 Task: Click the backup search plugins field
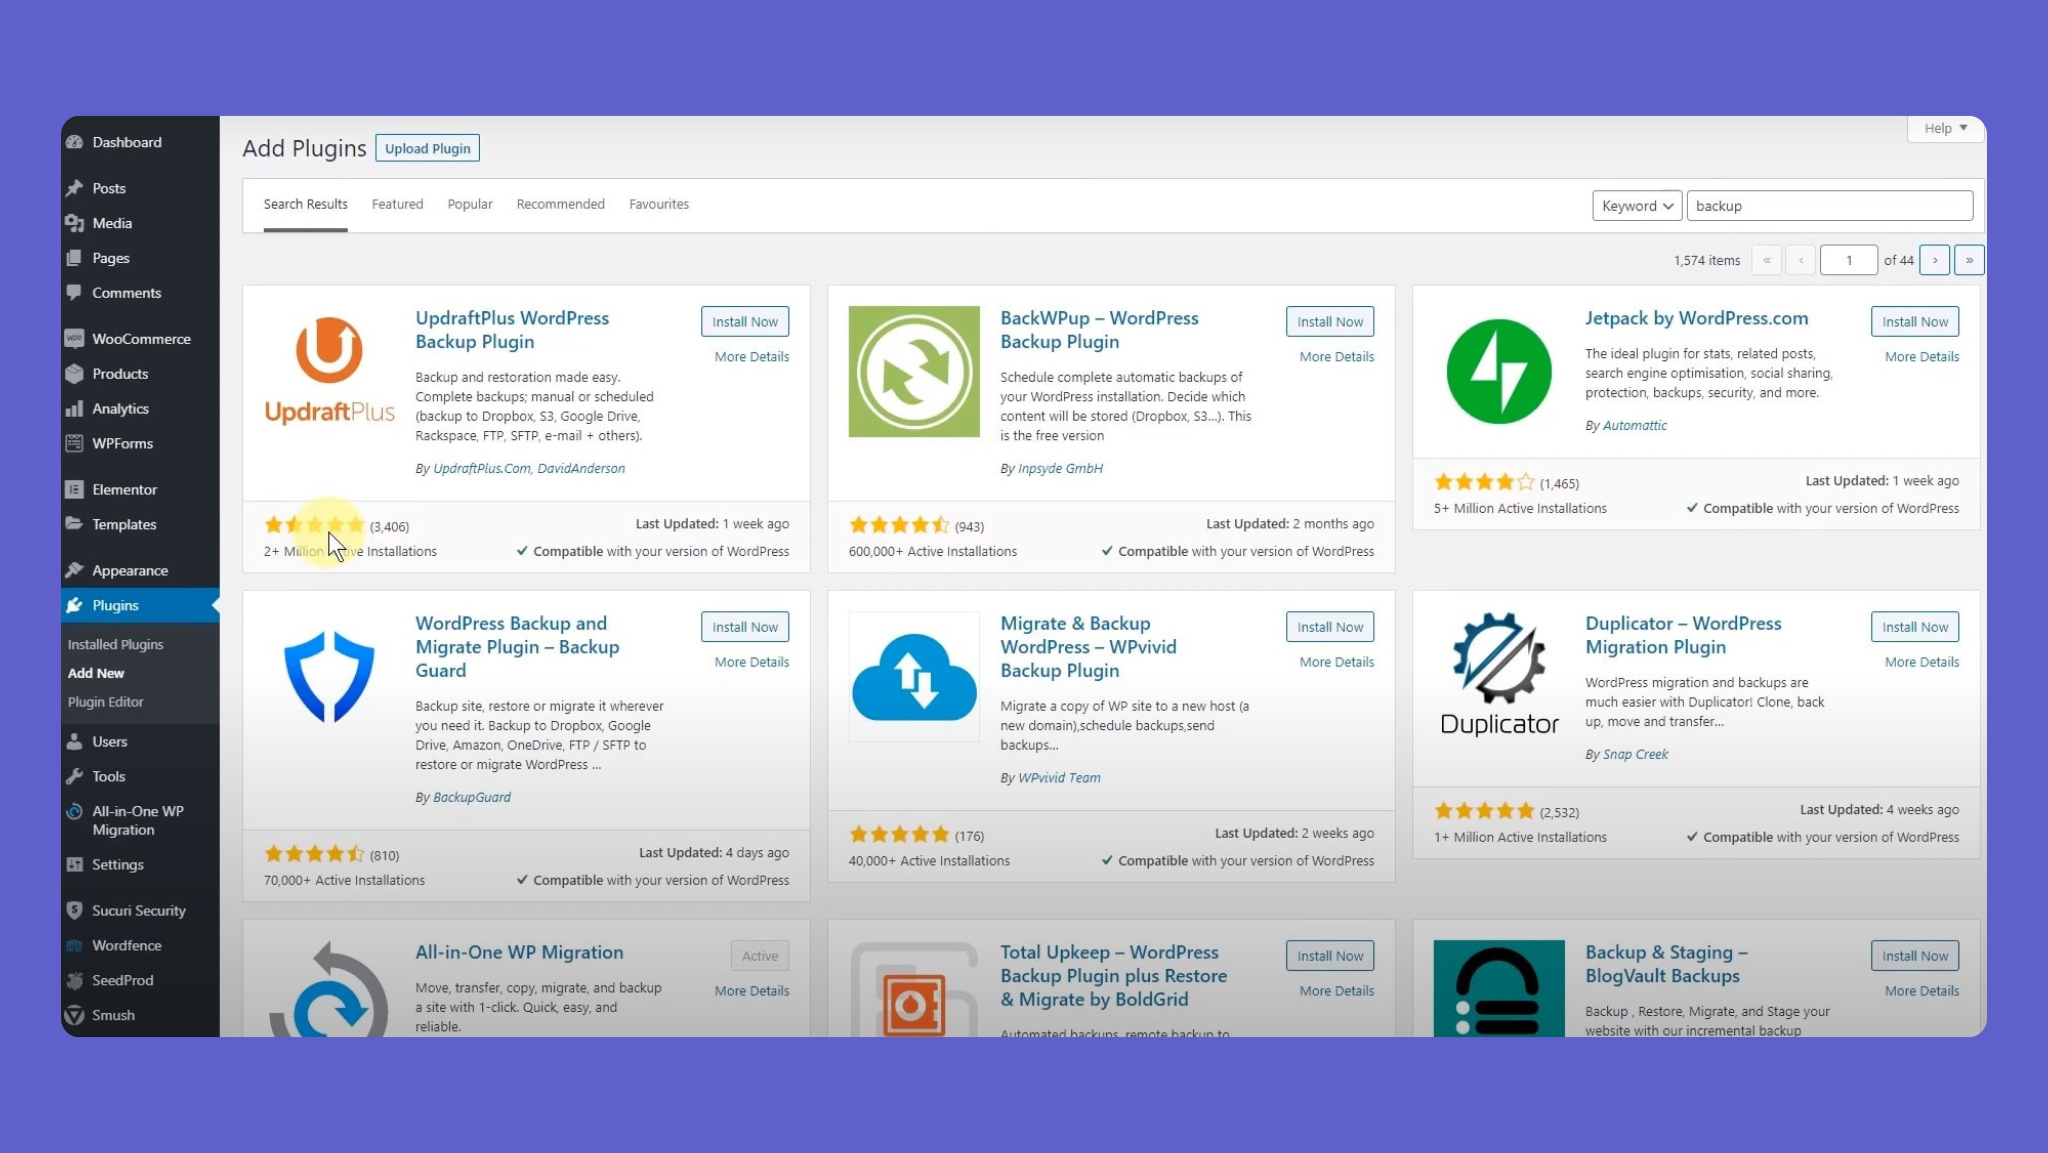(x=1830, y=206)
